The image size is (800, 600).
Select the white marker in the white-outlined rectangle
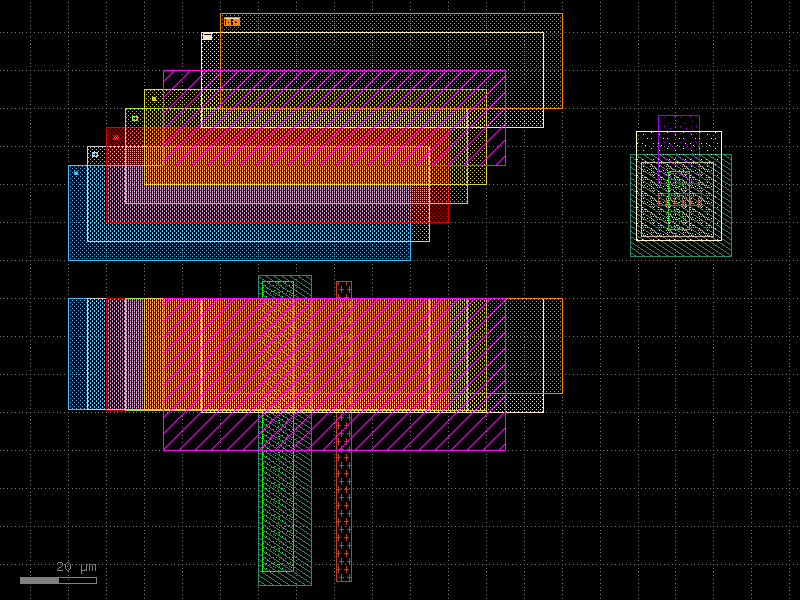95,155
